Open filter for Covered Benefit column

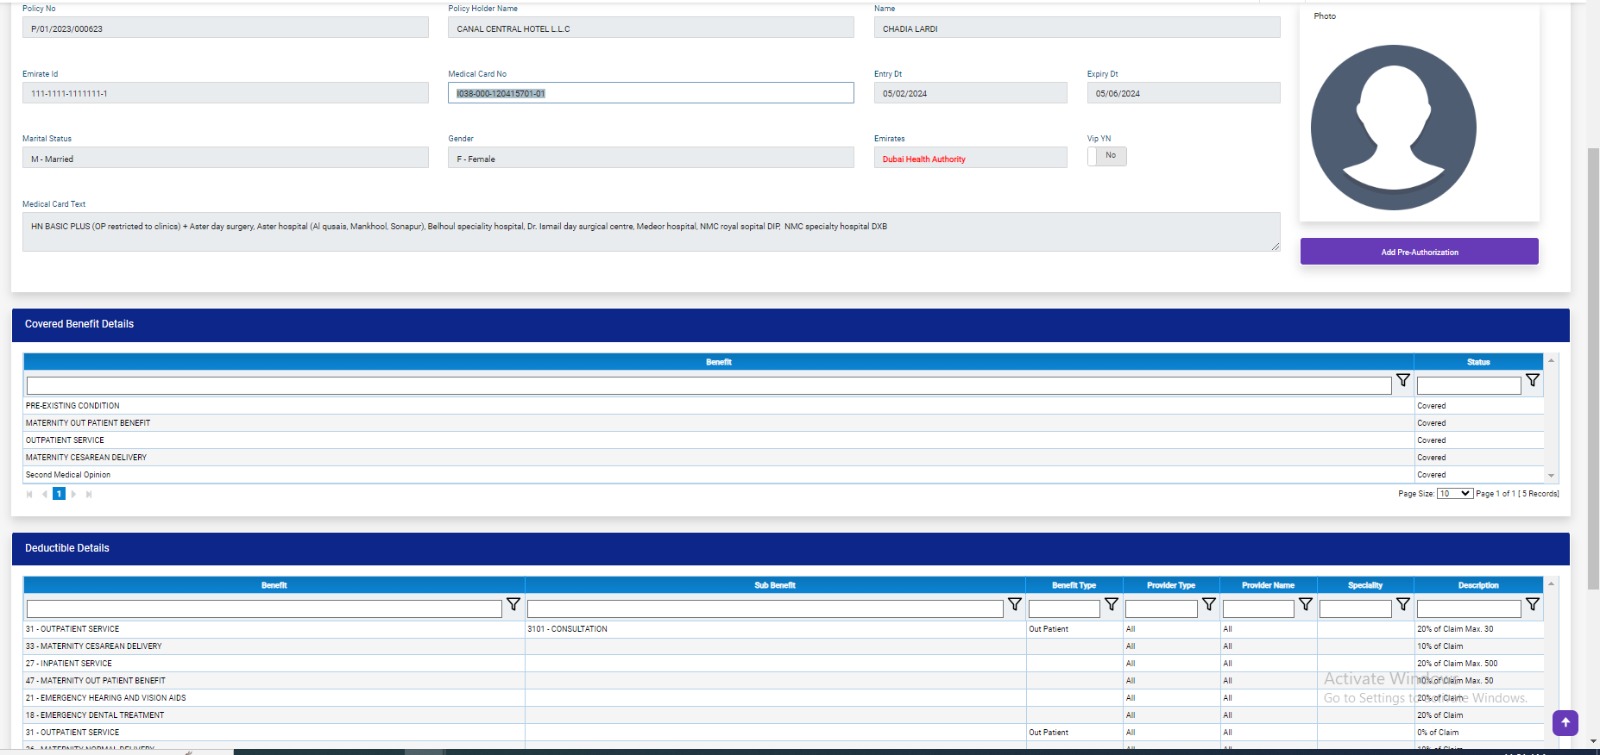[x=1403, y=381]
